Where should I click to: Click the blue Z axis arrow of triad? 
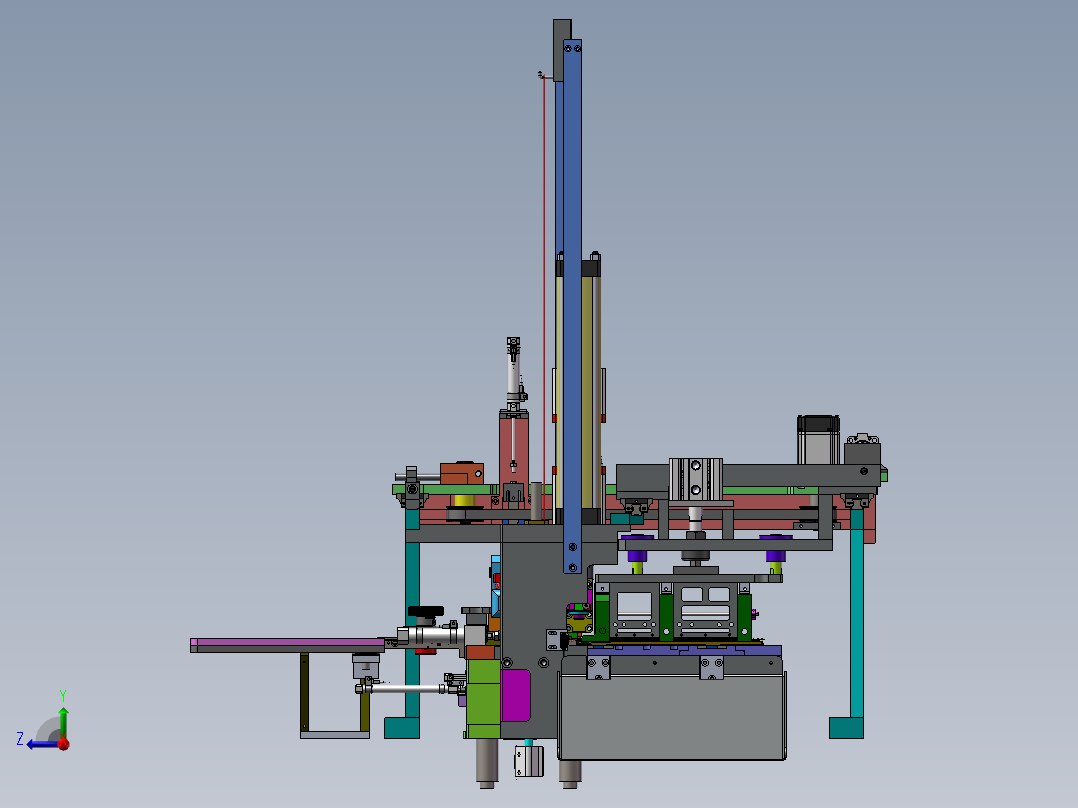[x=40, y=744]
